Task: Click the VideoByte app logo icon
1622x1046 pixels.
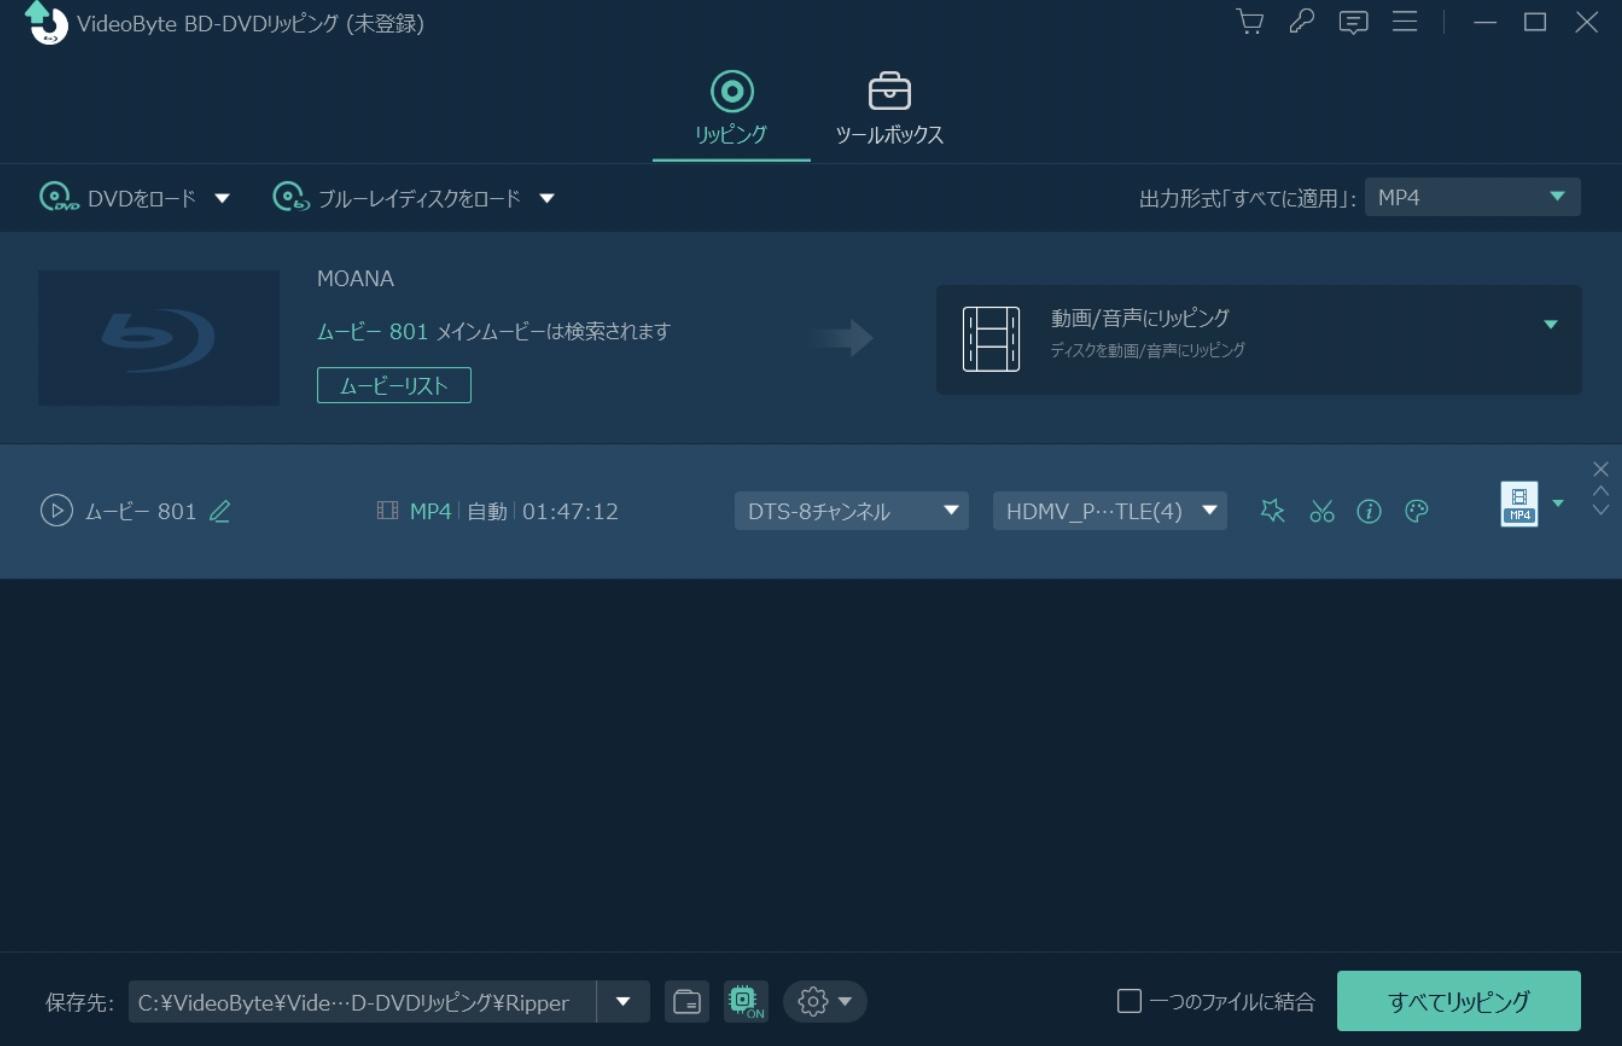Action: (x=45, y=22)
